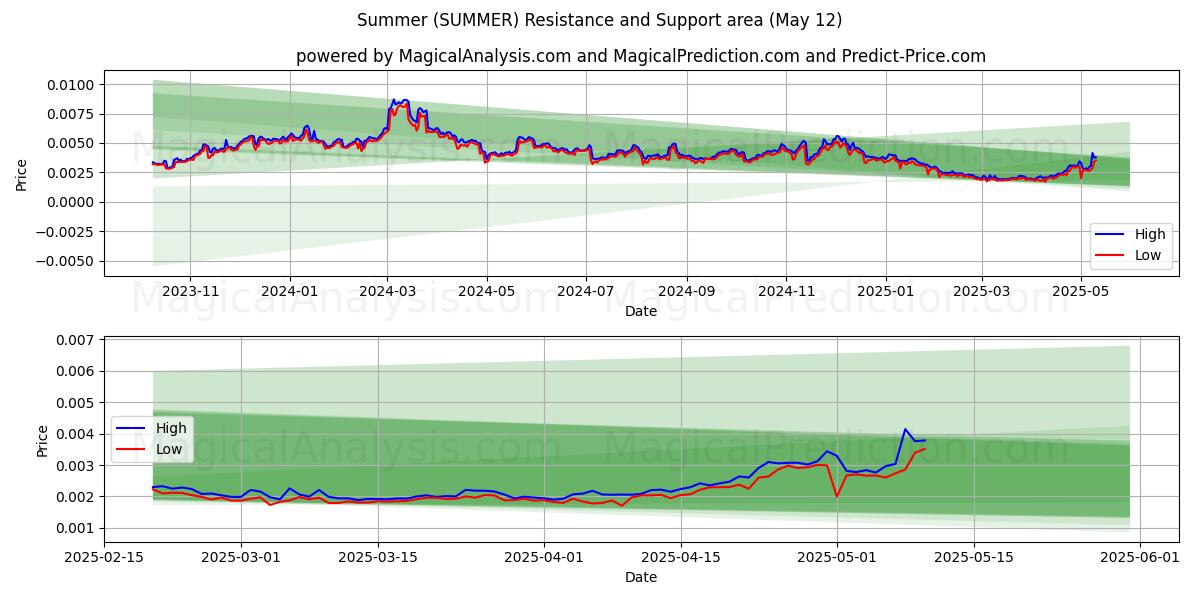Click the upper chart's "Date" x-axis label
The image size is (1200, 600).
pos(641,311)
